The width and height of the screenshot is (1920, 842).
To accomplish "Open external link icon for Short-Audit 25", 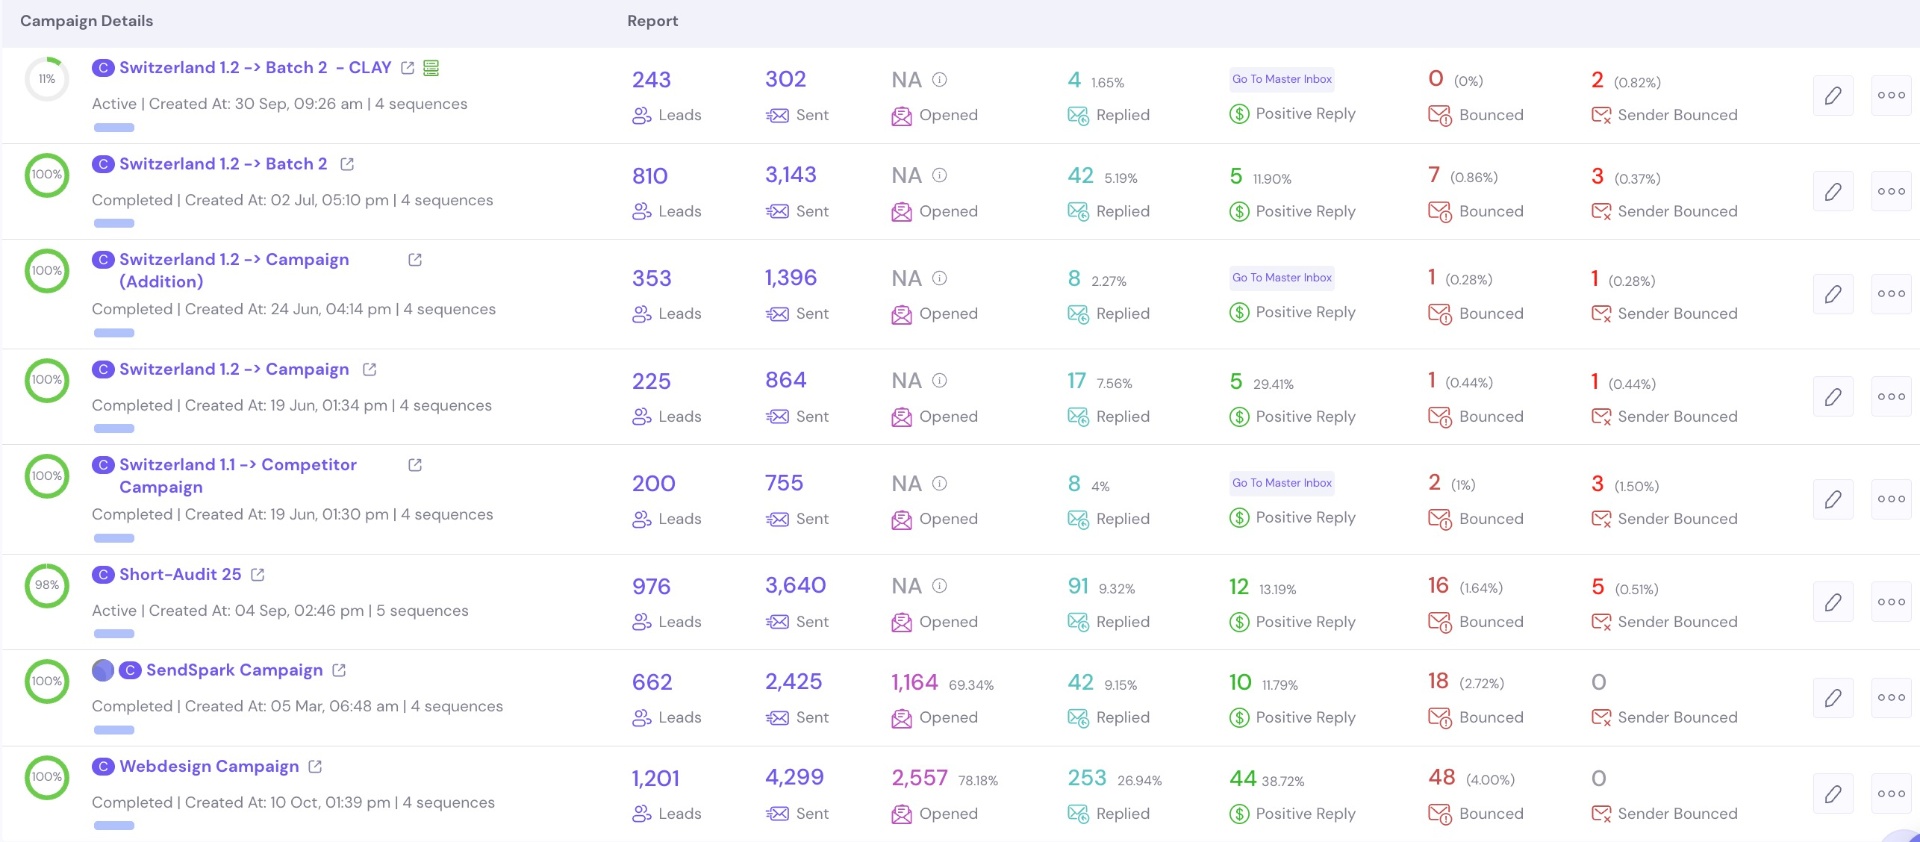I will pyautogui.click(x=258, y=575).
